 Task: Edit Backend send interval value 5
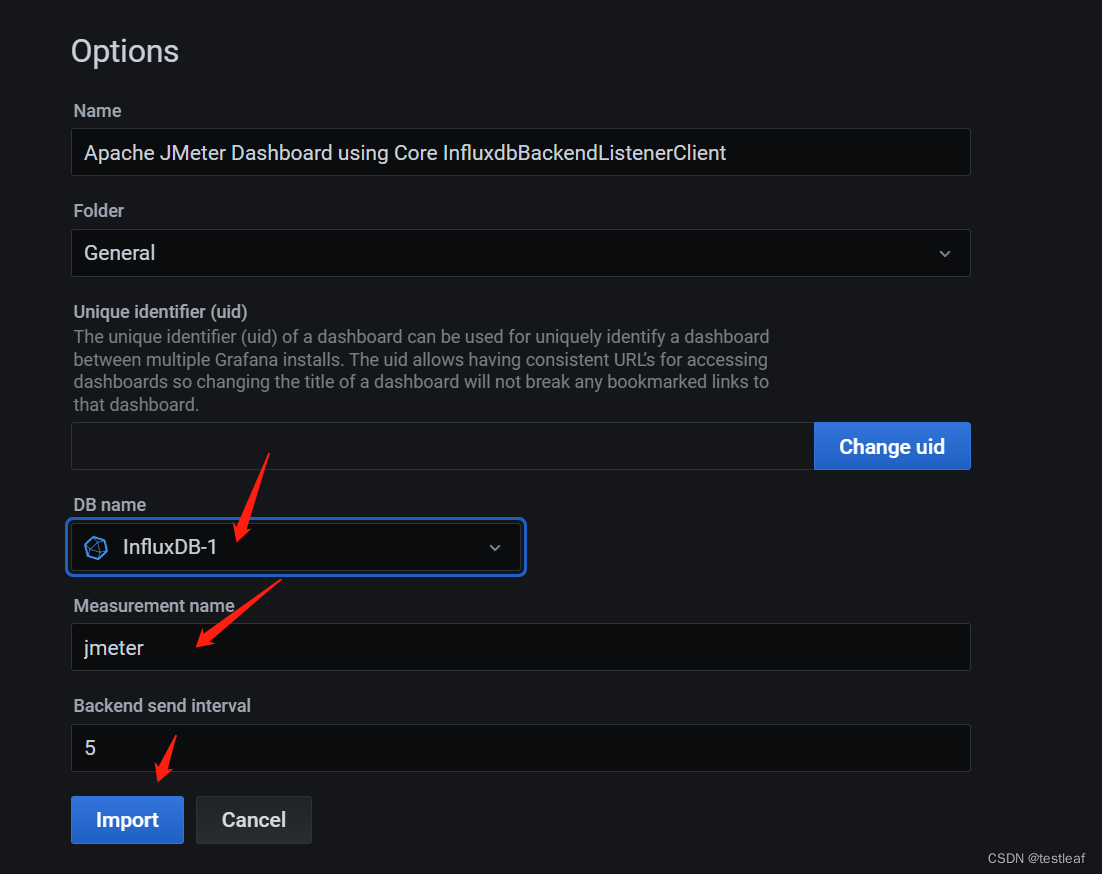[521, 748]
